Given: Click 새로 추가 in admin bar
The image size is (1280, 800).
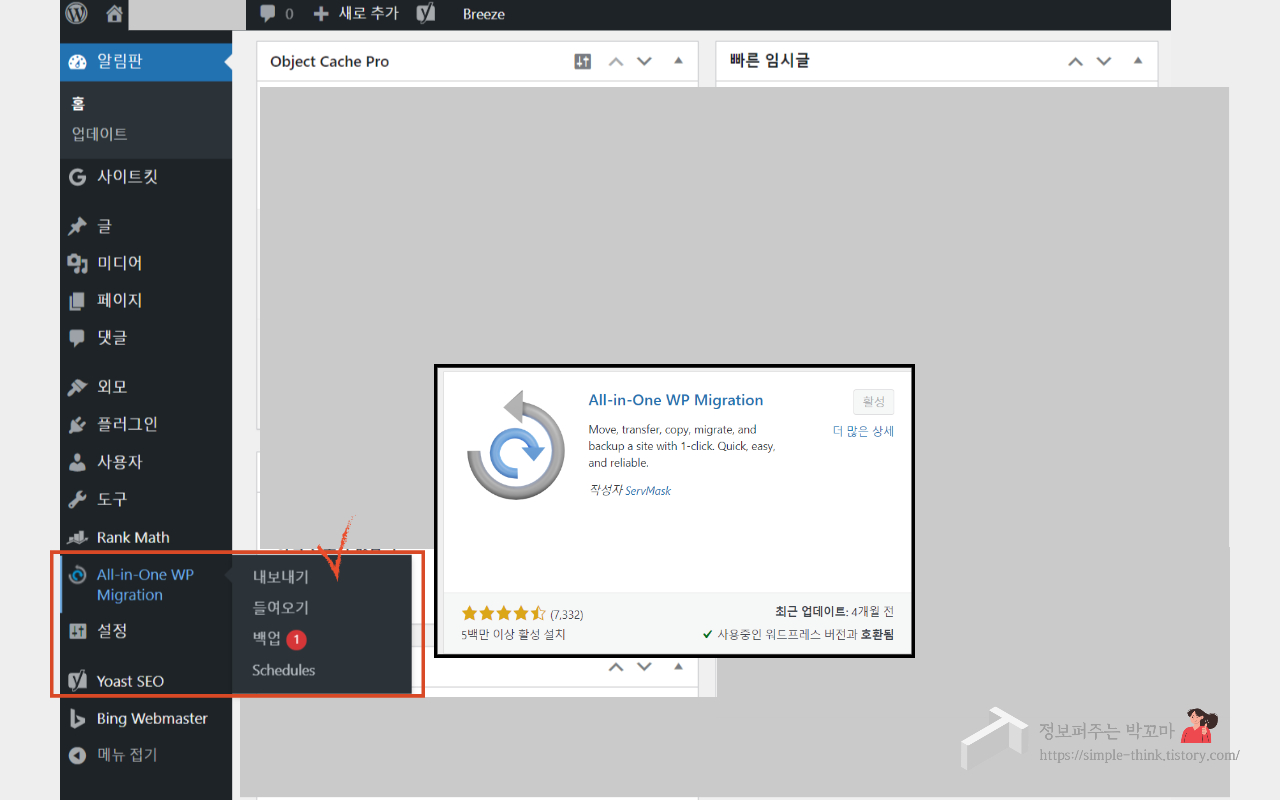Looking at the screenshot, I should (x=368, y=14).
